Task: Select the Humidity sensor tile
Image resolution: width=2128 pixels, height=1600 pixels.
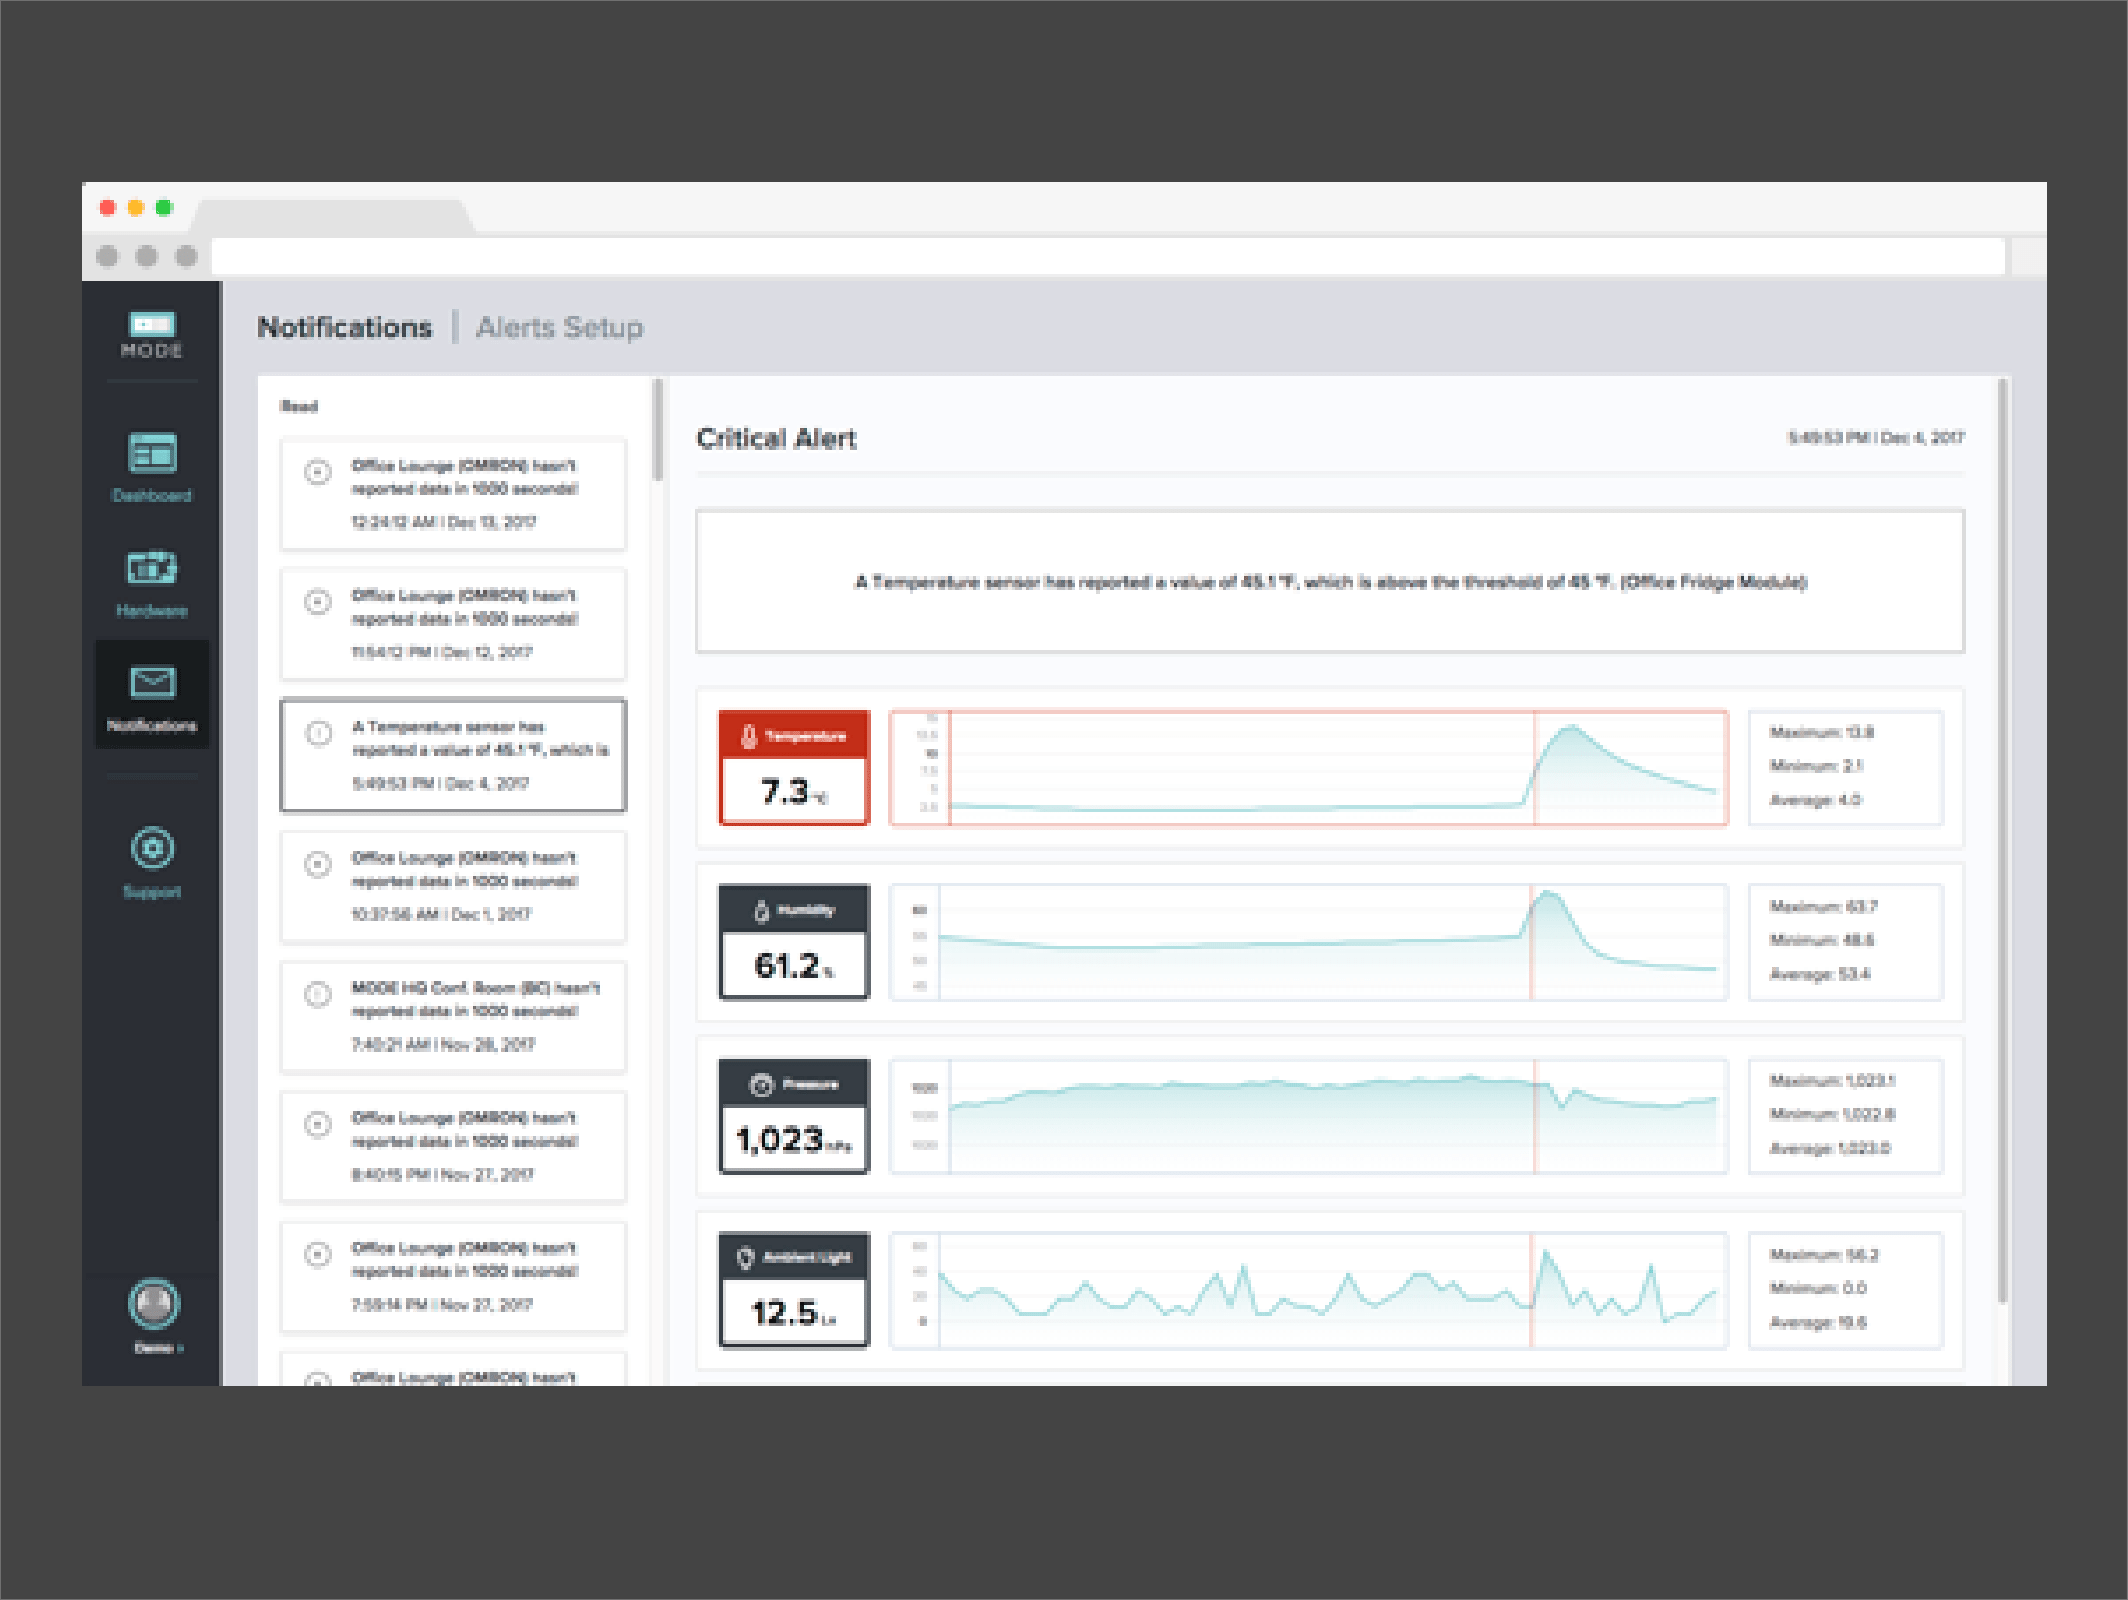Action: (794, 942)
